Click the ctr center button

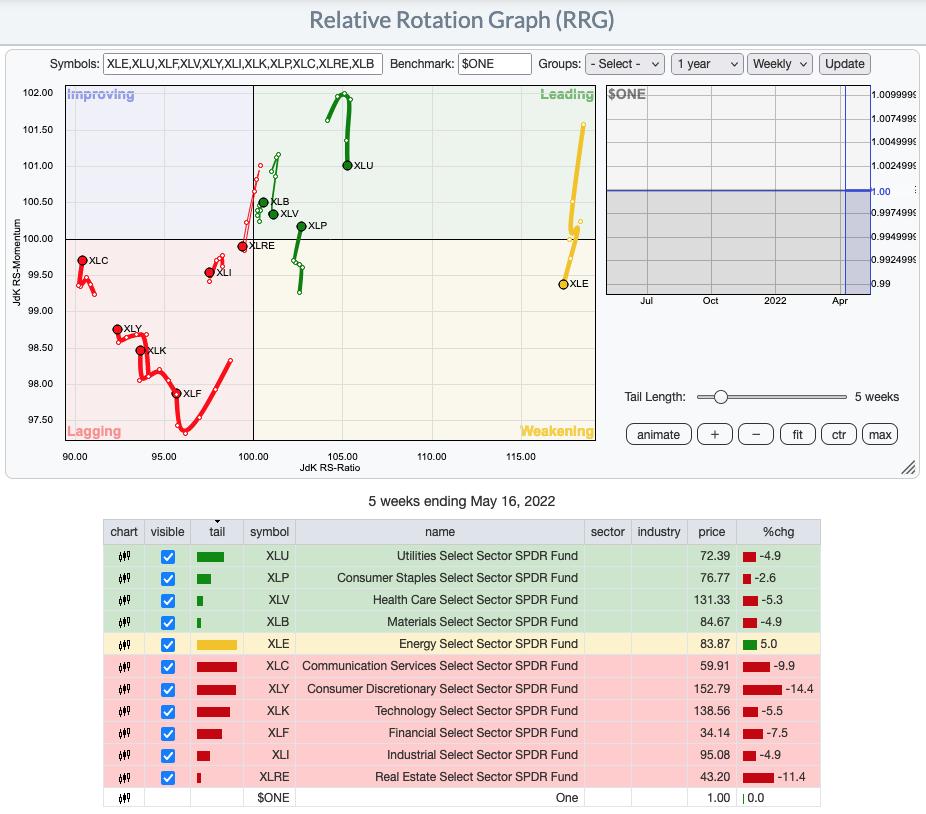coord(839,435)
